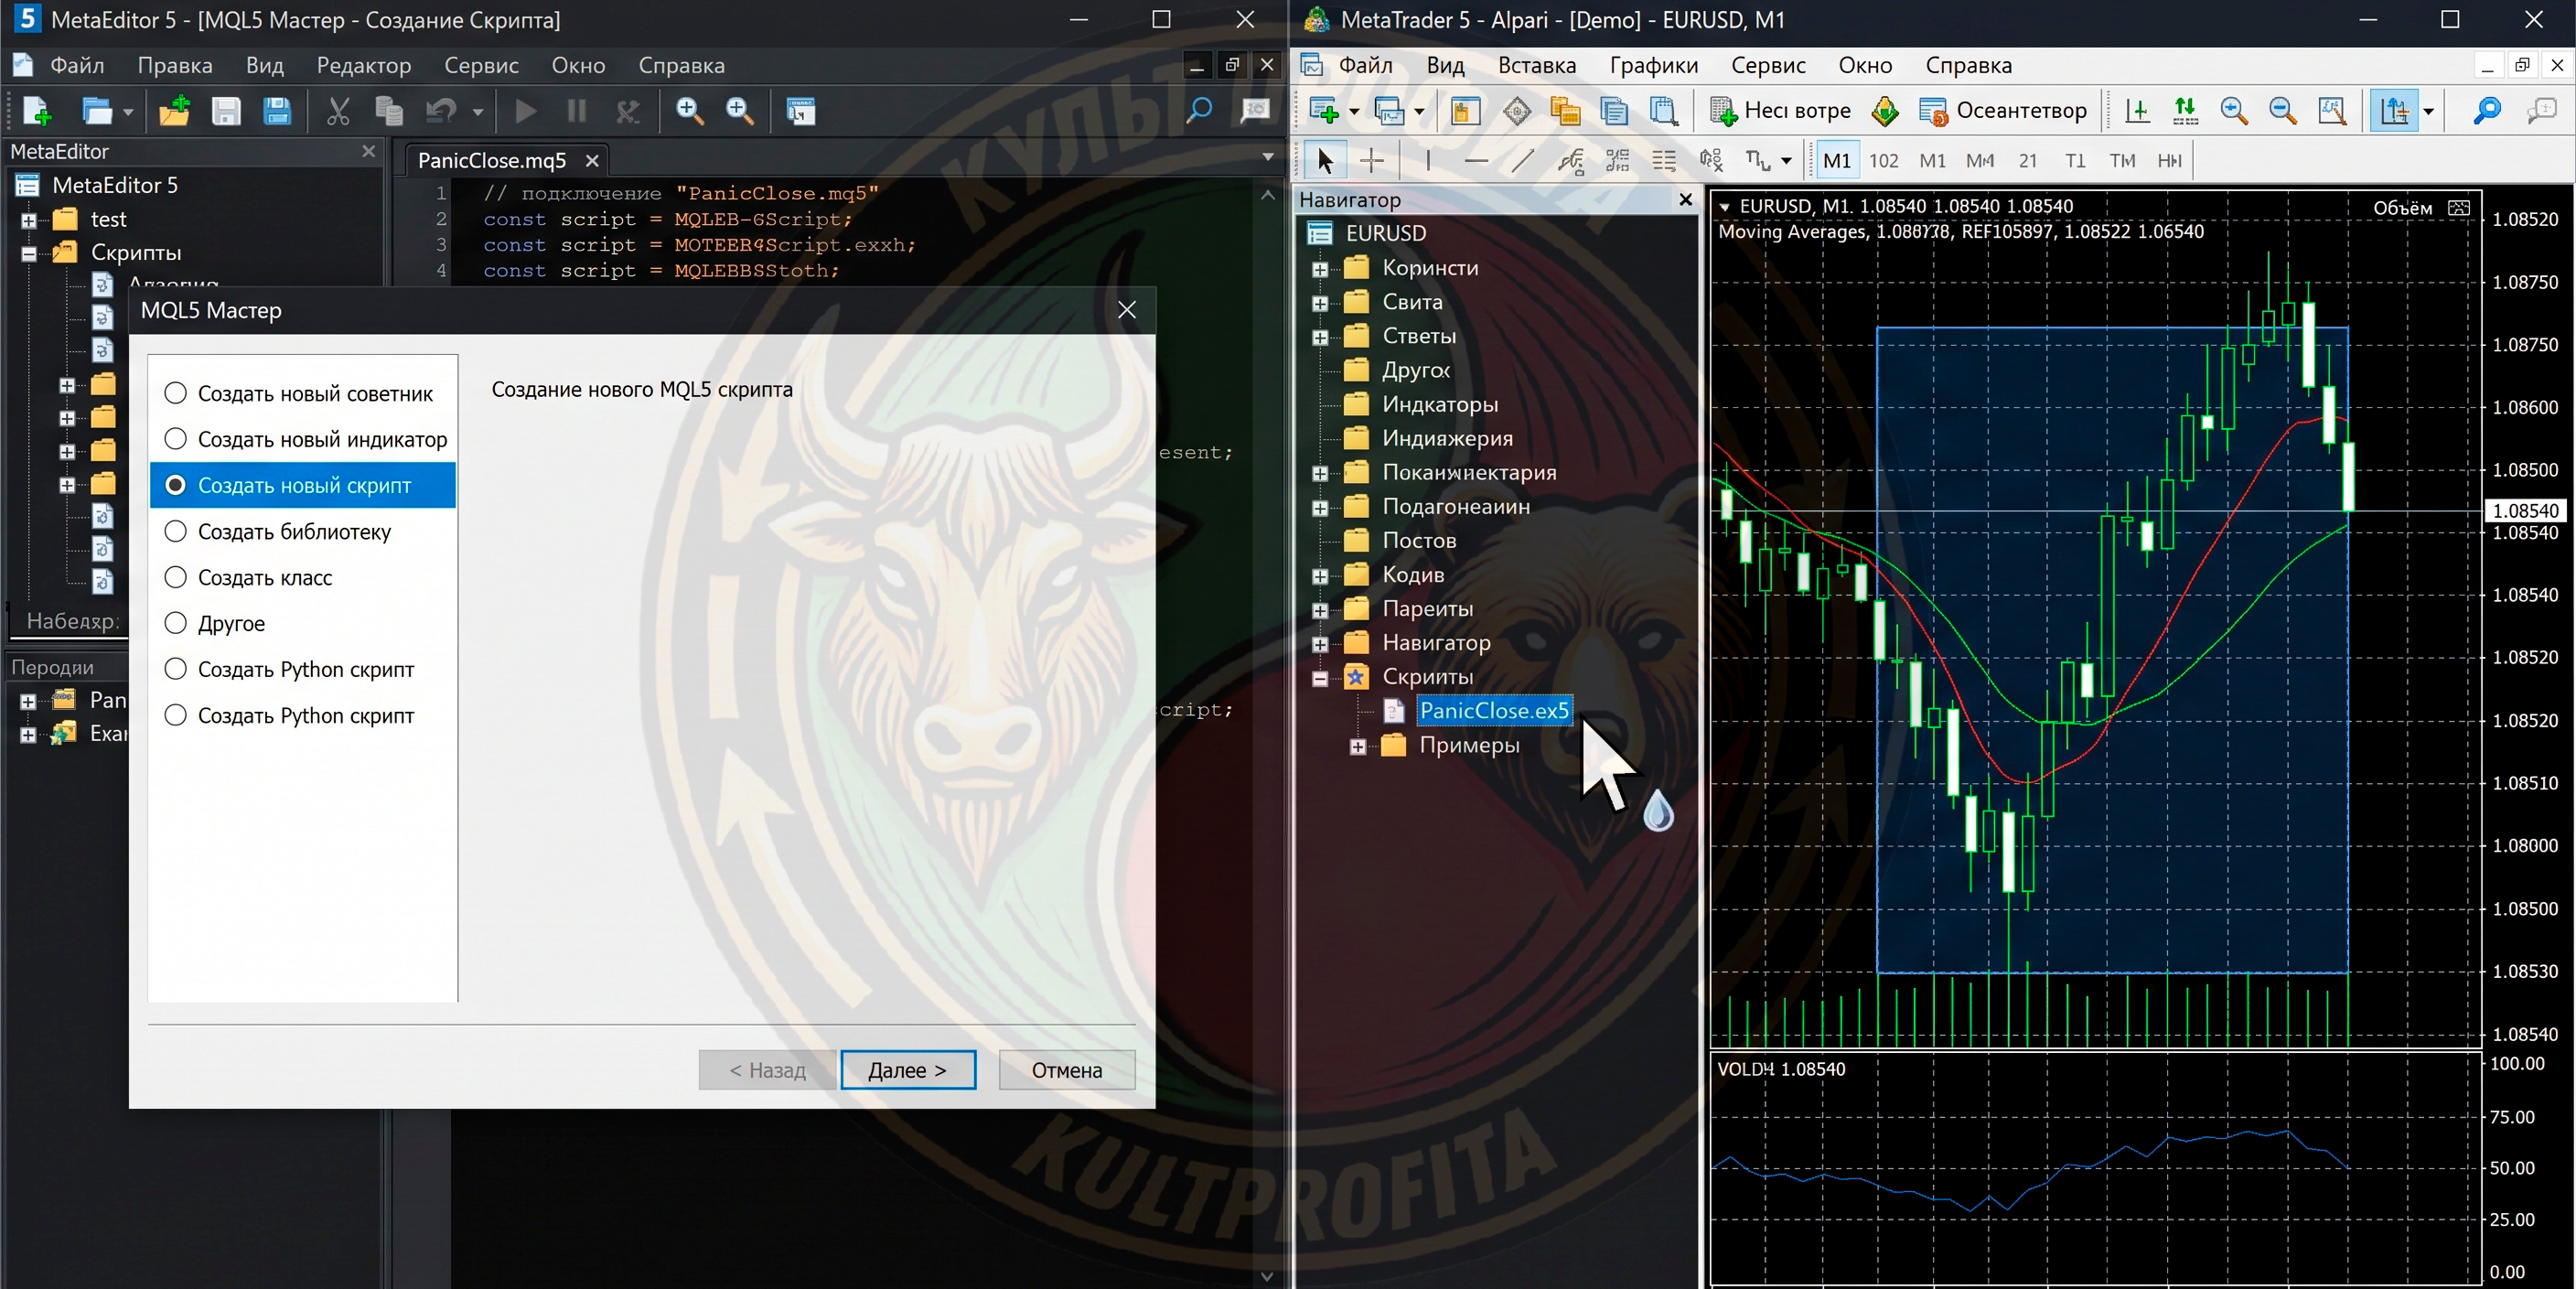Screen dimensions: 2576x1289
Task: Open the Файл menu in MetaEditor
Action: (77, 65)
